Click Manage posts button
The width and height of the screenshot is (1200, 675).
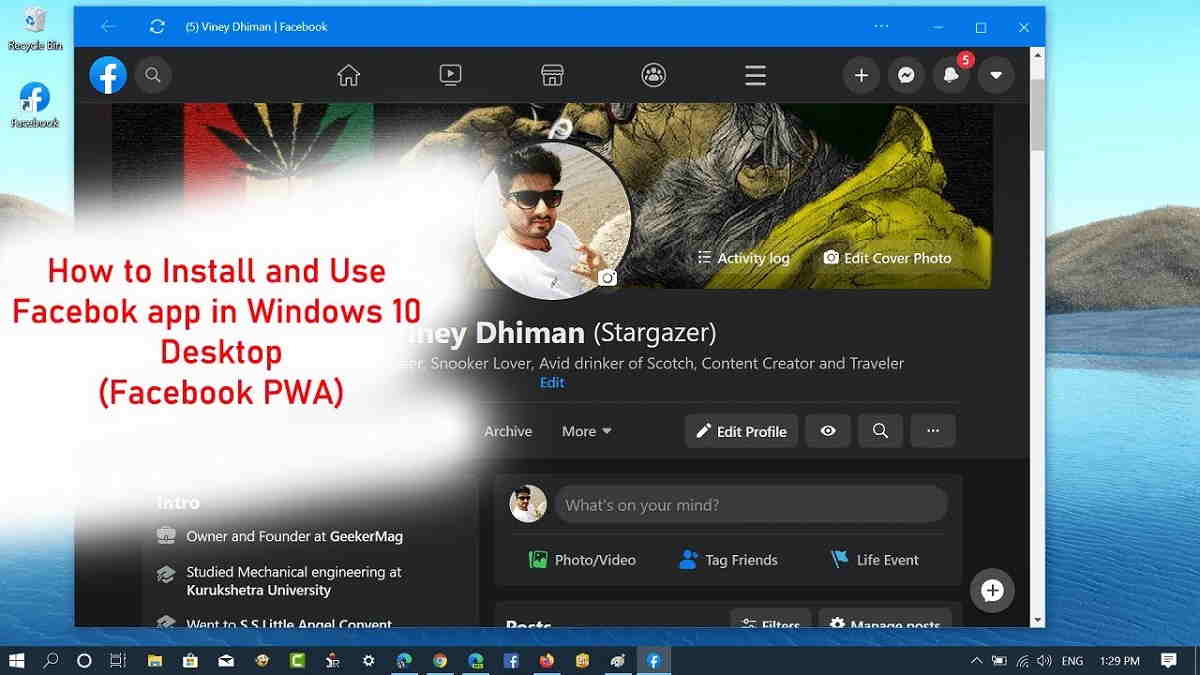885,620
